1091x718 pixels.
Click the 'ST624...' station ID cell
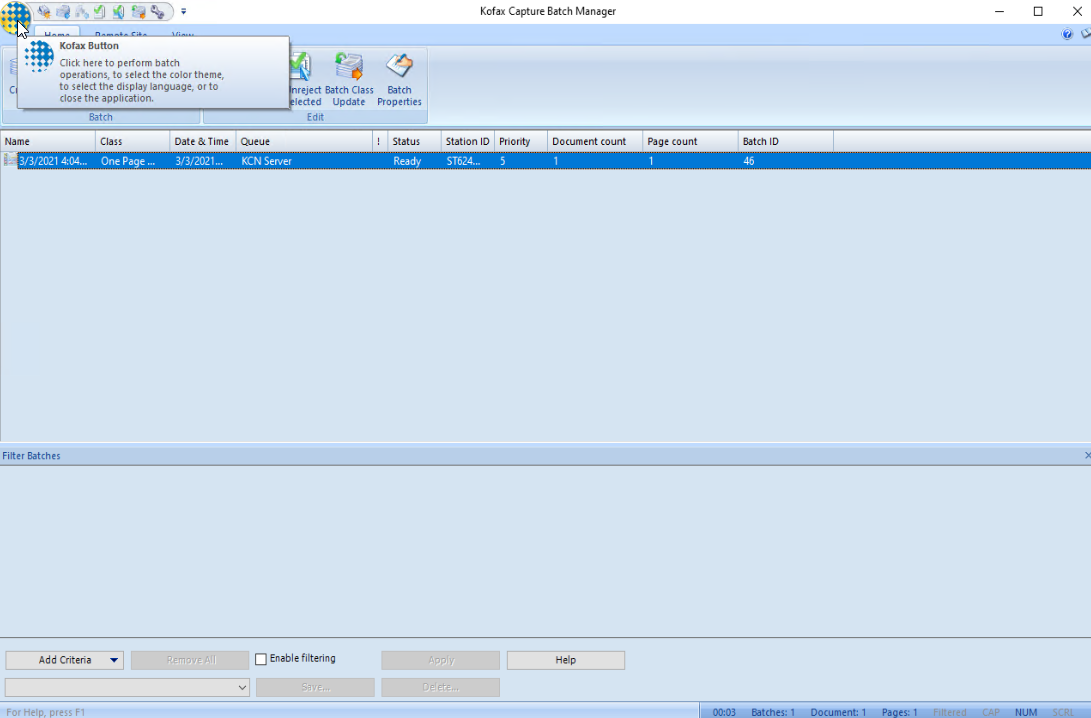click(x=463, y=161)
